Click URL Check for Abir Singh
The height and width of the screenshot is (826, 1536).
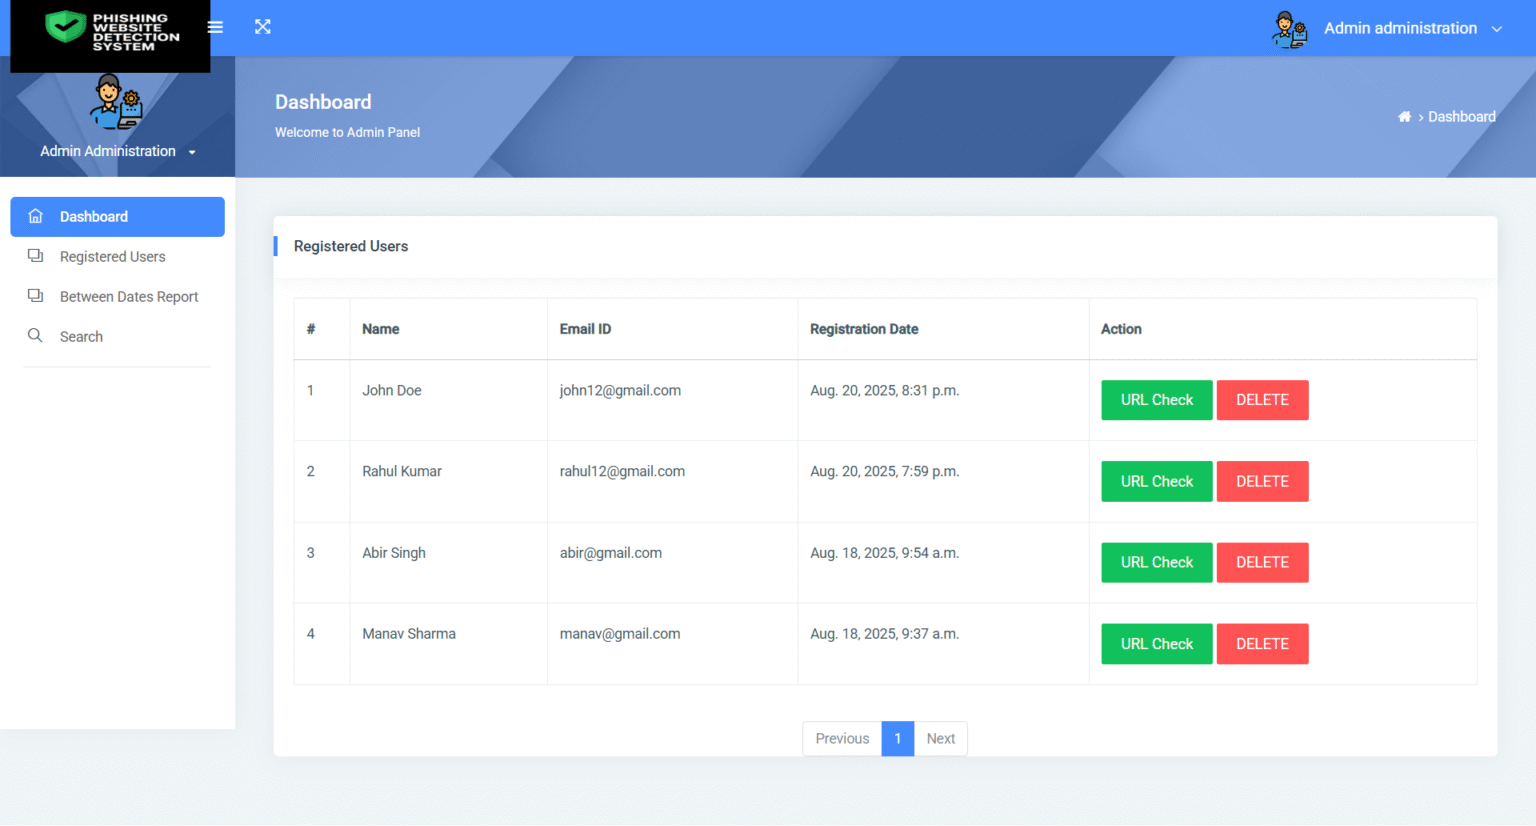tap(1156, 562)
